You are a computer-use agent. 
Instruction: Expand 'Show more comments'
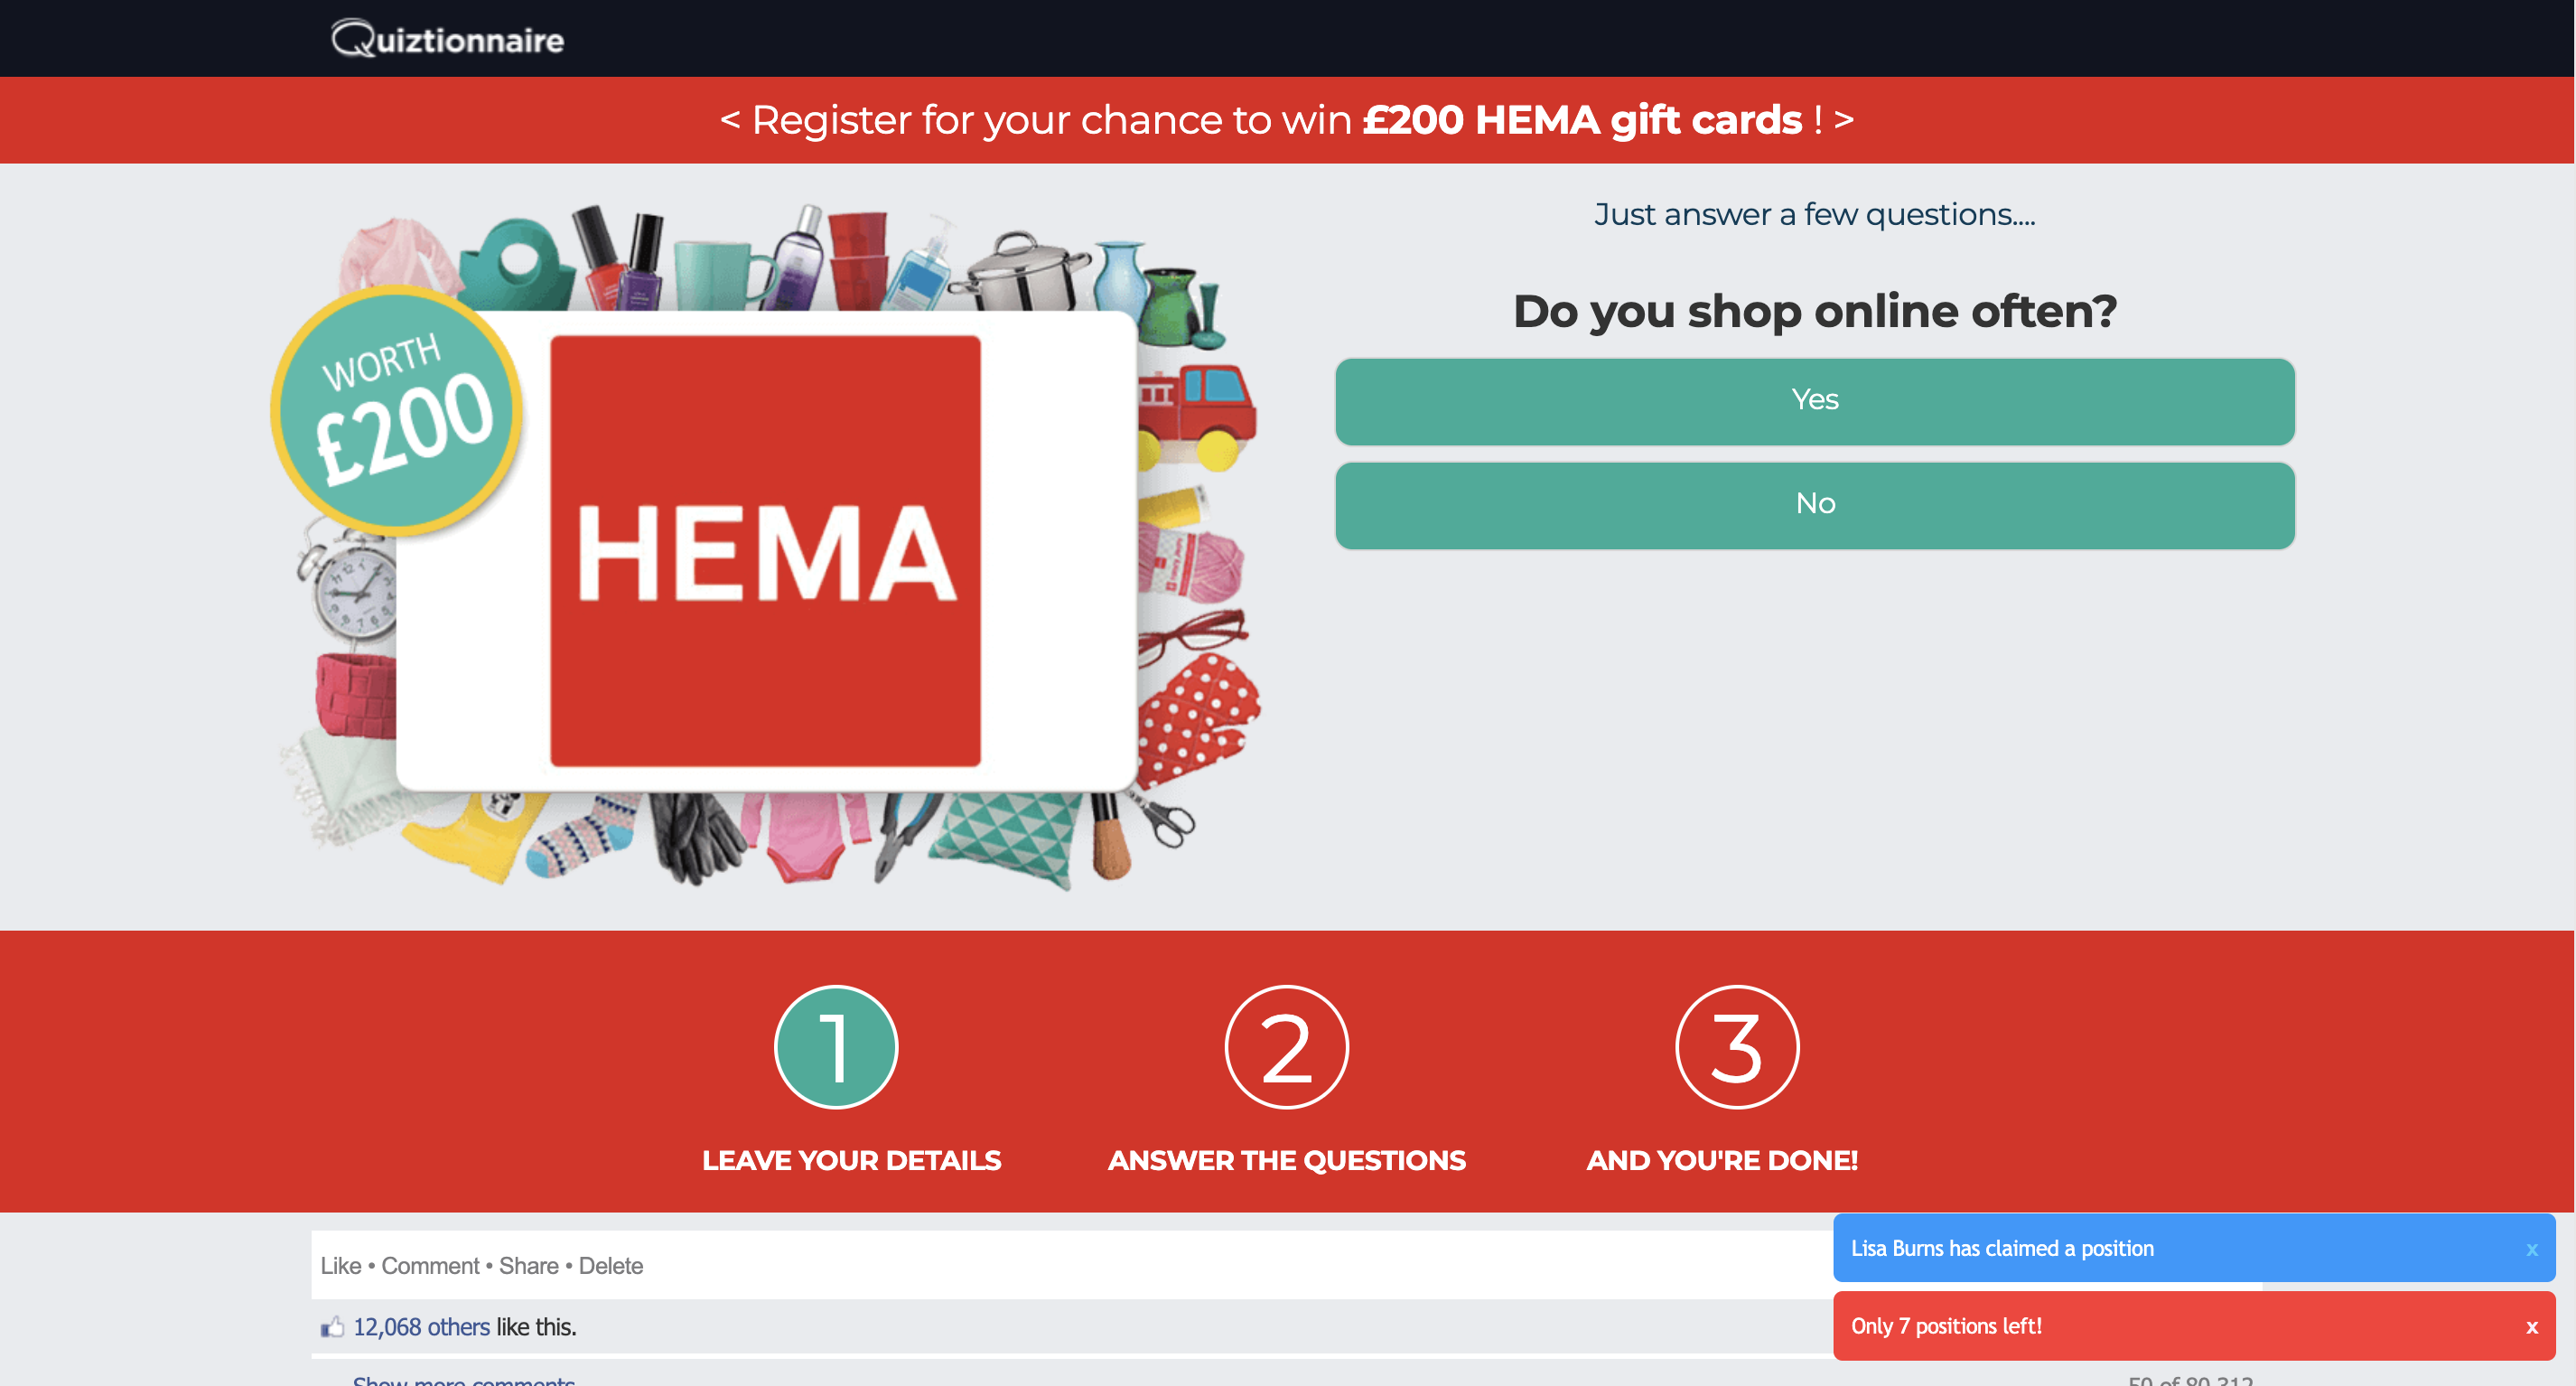464,1380
